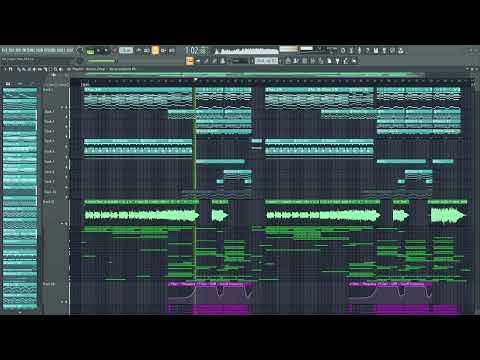Click the Stop button in transport panel
The width and height of the screenshot is (480, 360).
pos(106,51)
